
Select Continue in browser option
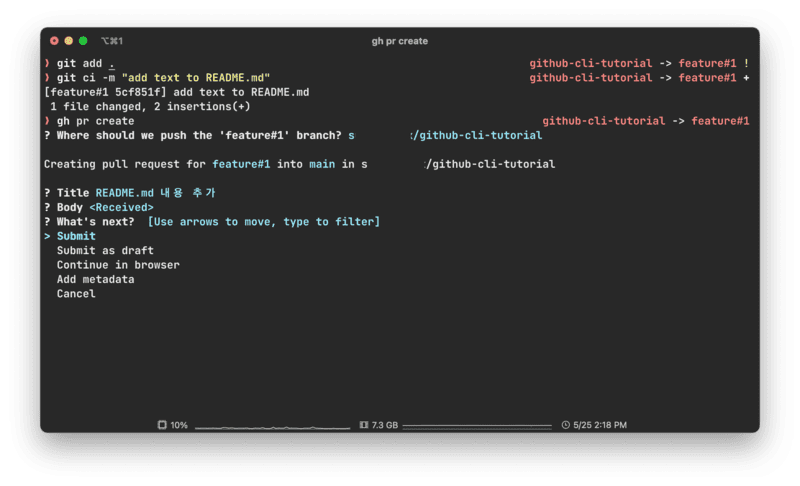[x=118, y=265]
